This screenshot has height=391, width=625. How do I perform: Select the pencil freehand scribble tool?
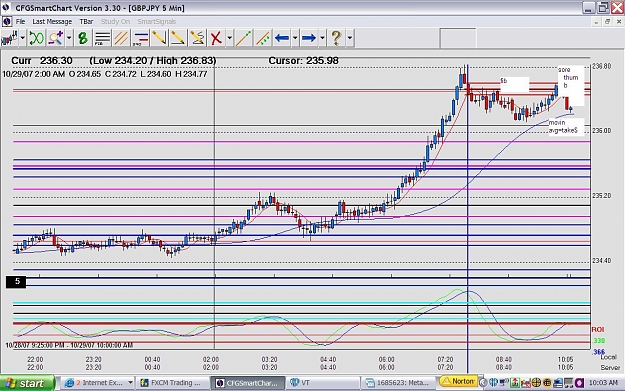[x=197, y=38]
